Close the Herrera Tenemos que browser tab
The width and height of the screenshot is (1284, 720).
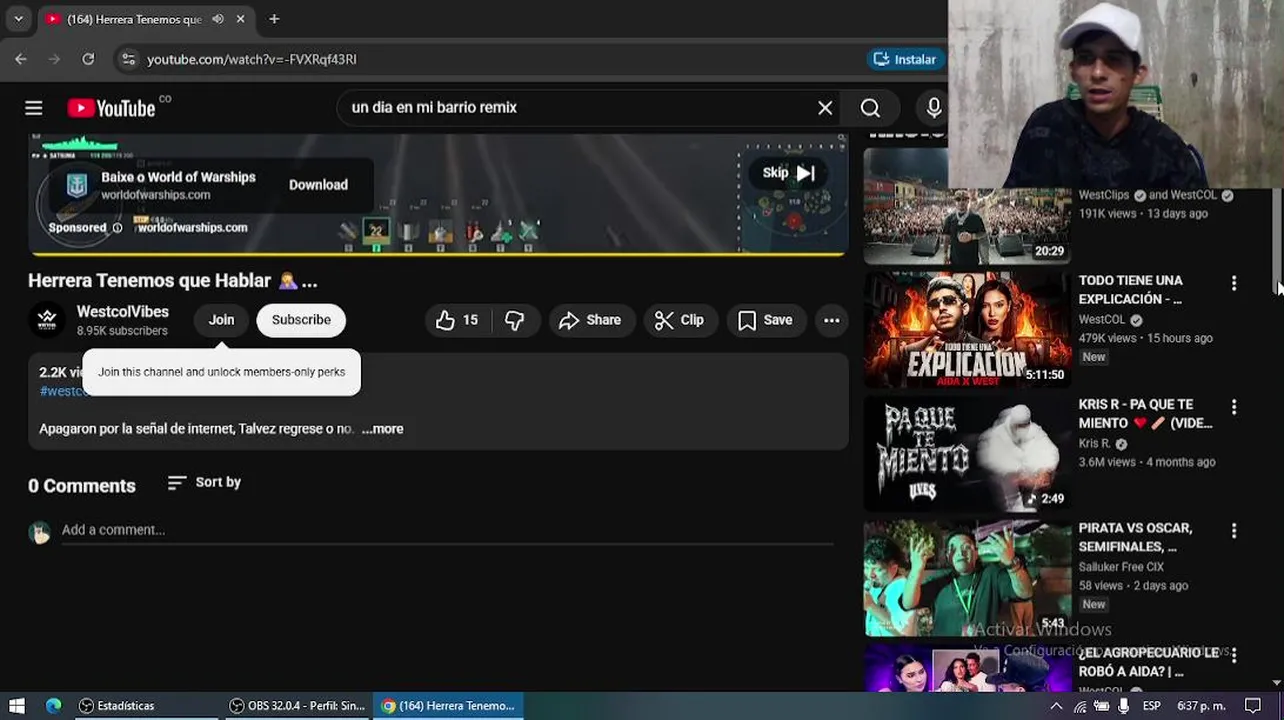click(240, 19)
